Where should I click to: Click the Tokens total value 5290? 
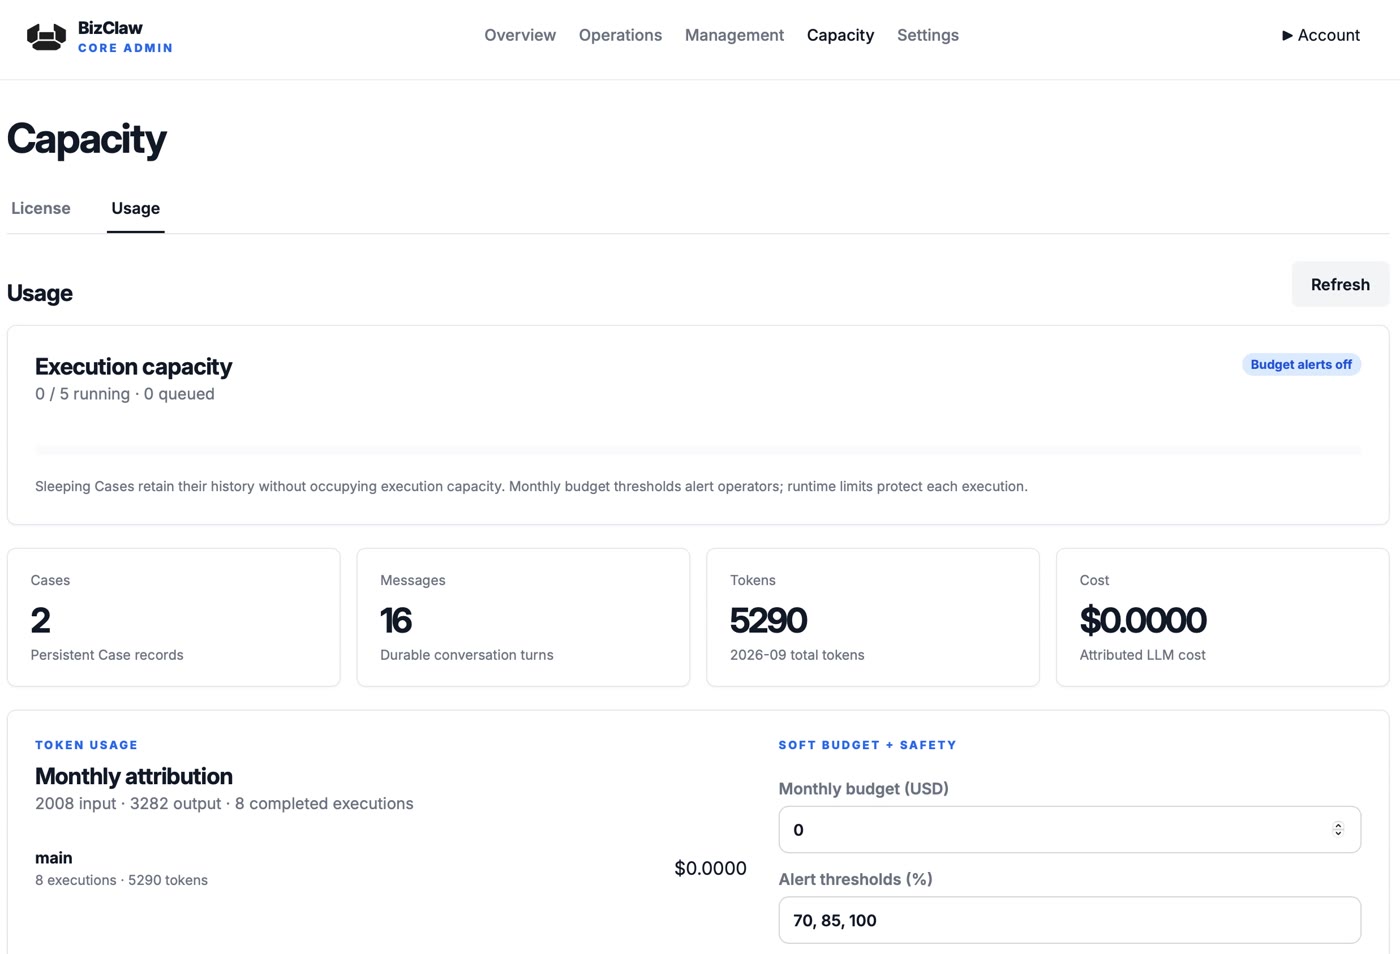[x=768, y=620]
